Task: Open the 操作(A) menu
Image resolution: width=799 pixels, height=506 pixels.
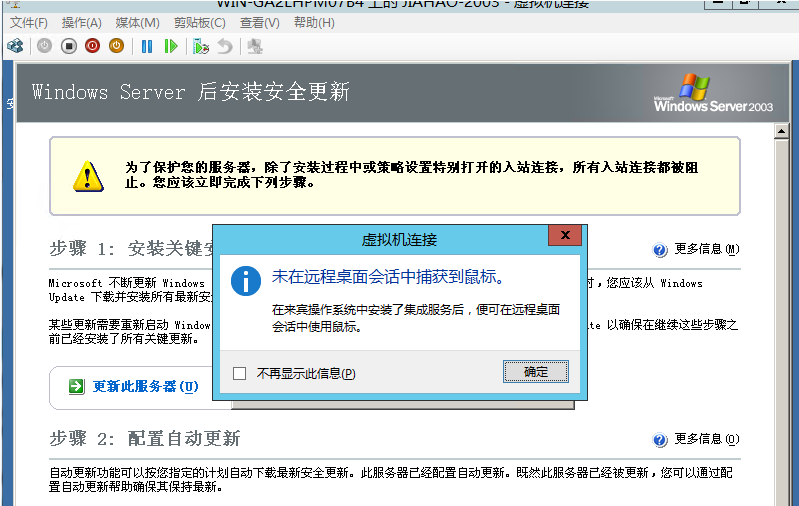Action: pos(82,22)
